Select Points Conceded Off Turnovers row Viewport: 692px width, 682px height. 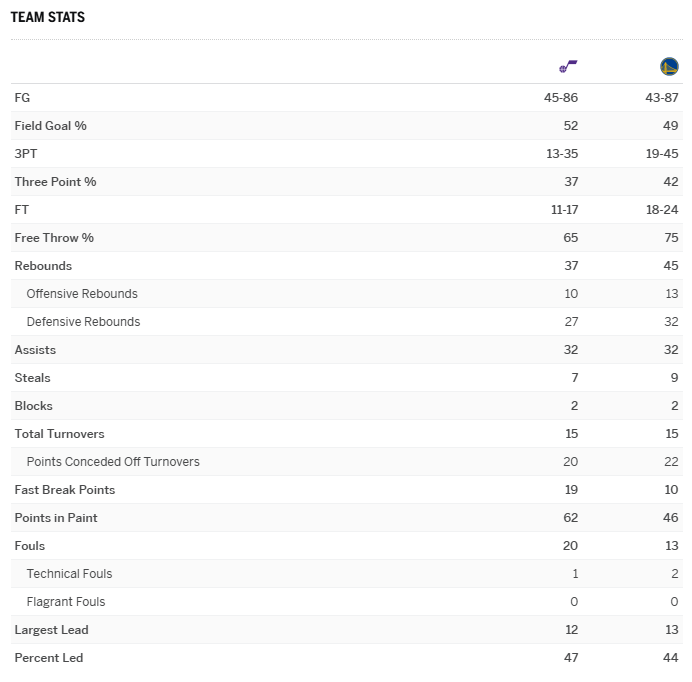click(x=113, y=462)
